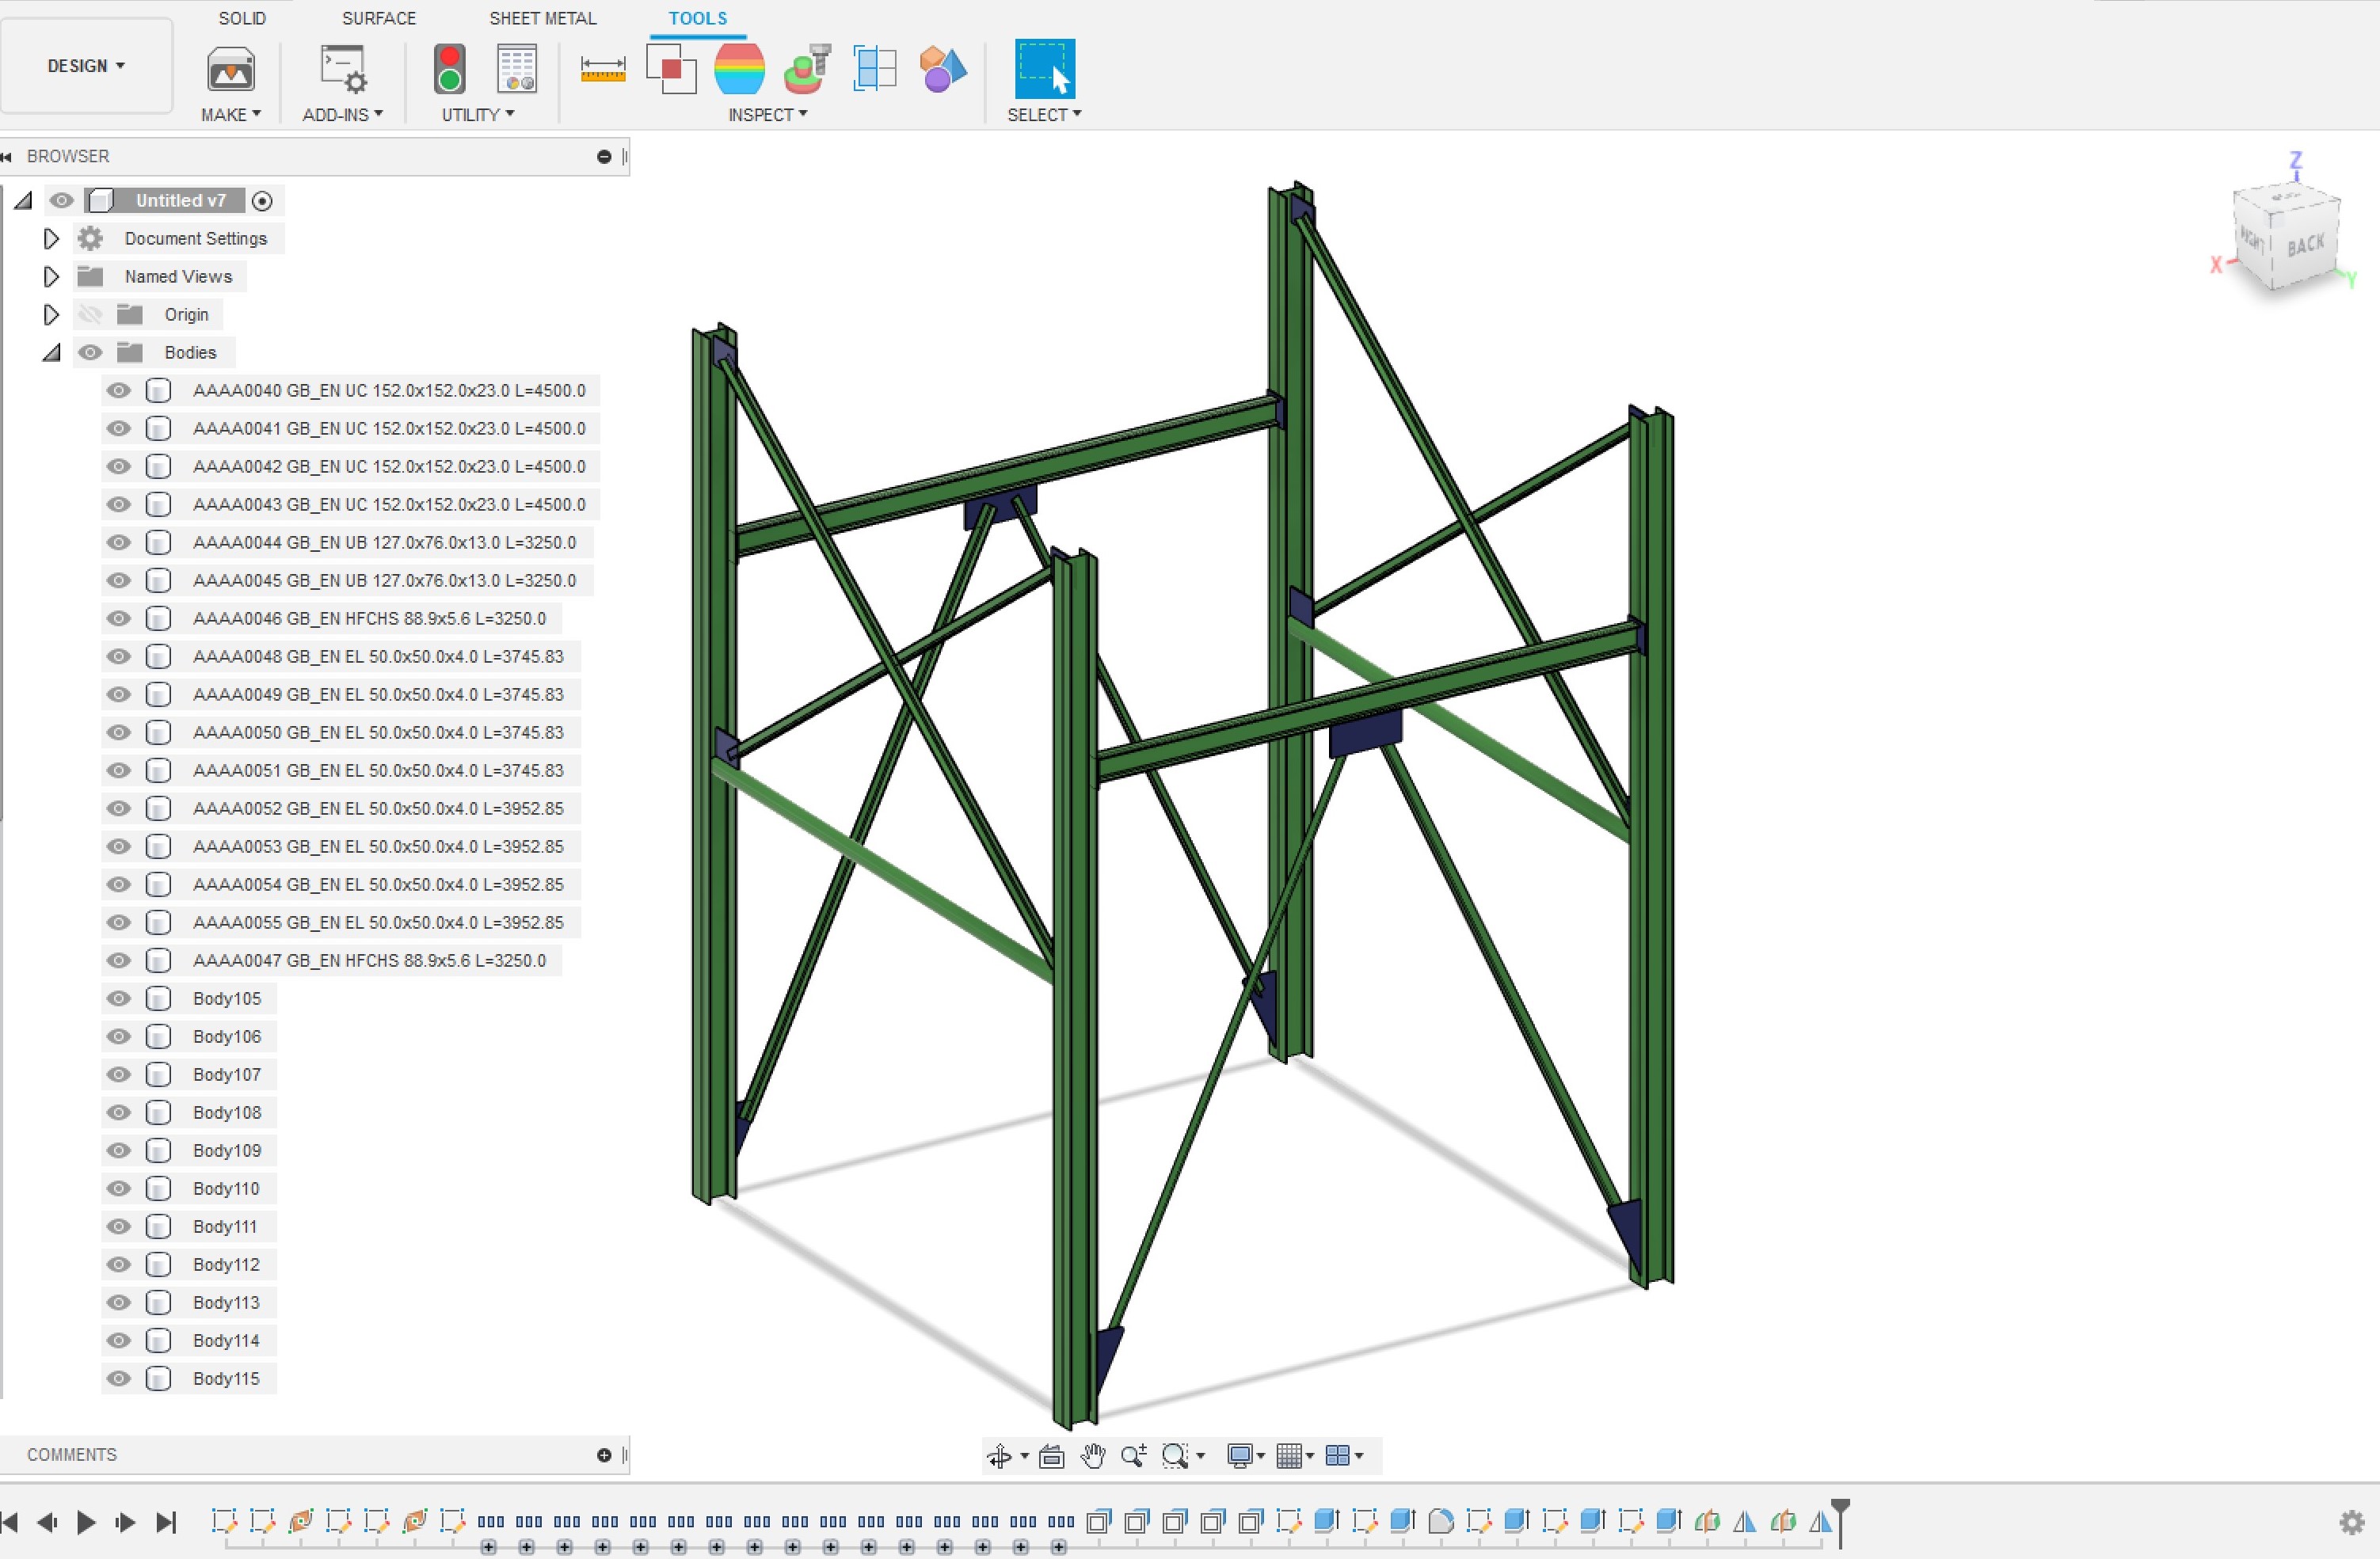2380x1559 pixels.
Task: Select the Interference tool icon
Action: [x=671, y=69]
